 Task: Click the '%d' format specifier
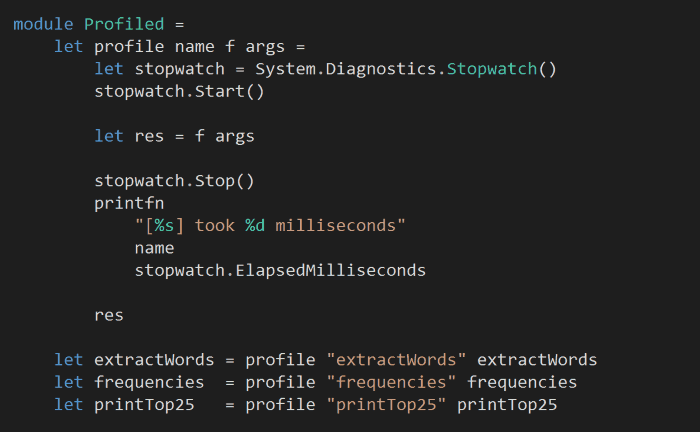pos(255,225)
